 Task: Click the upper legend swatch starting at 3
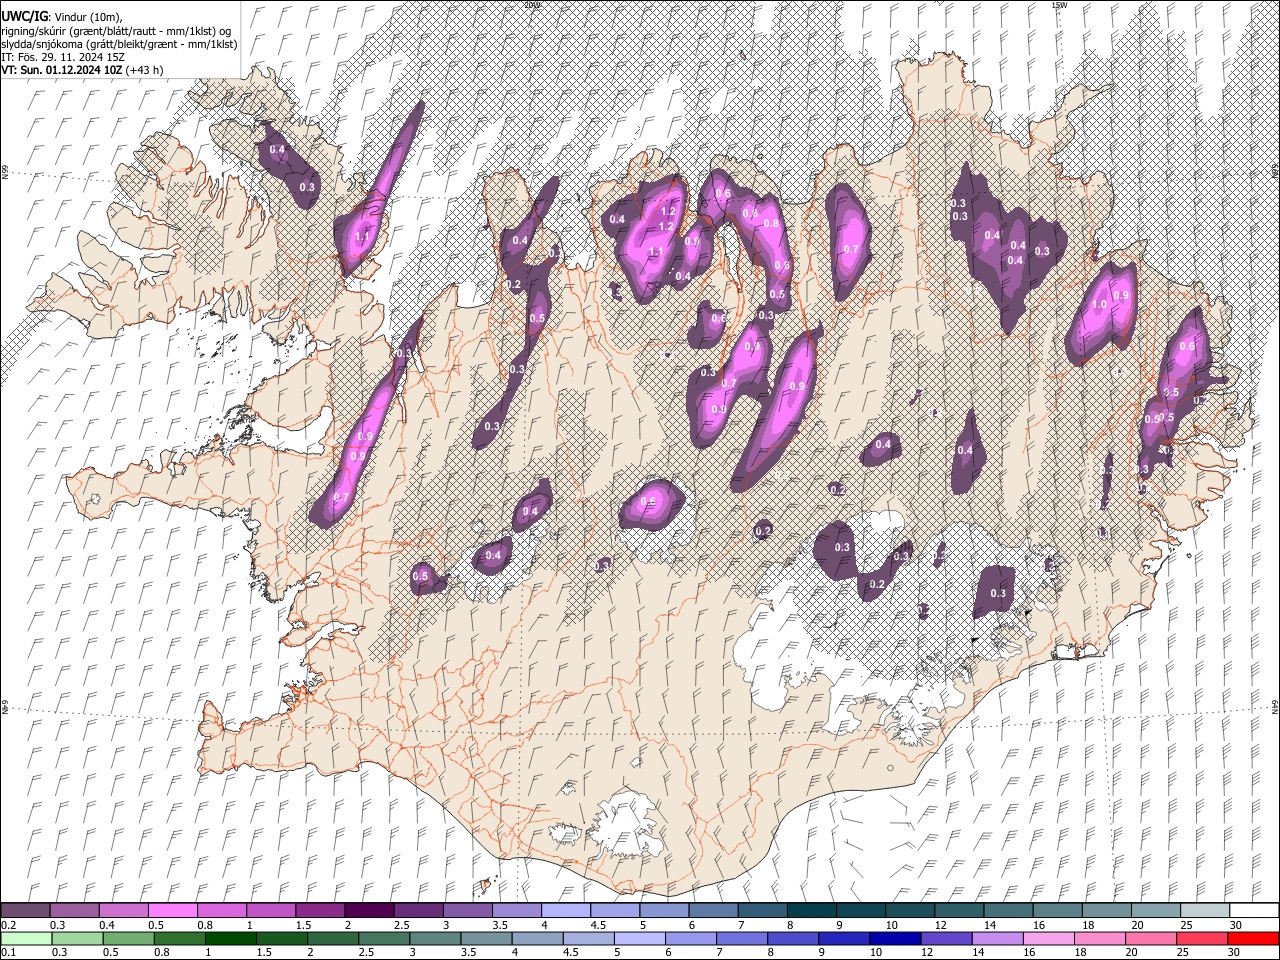click(x=467, y=911)
